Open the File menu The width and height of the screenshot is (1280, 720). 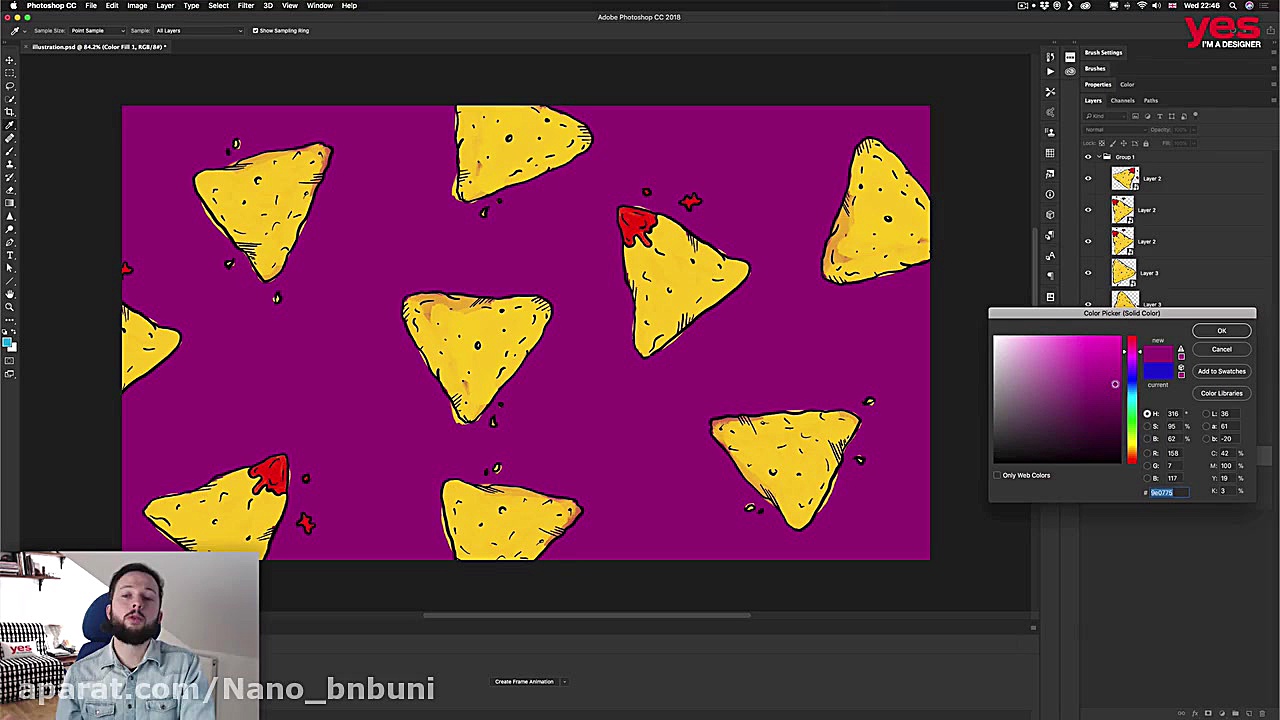91,5
